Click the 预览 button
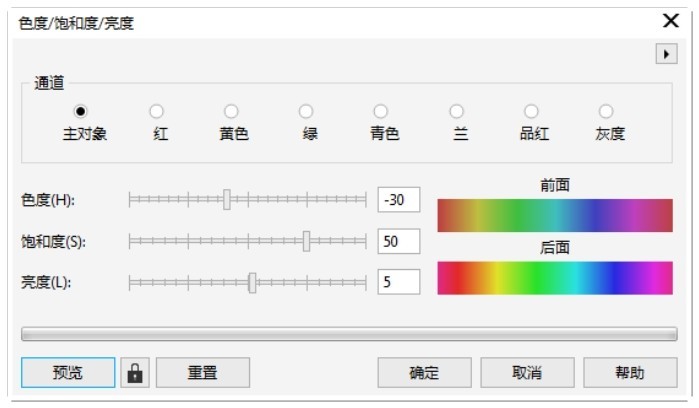699x408 pixels. [x=68, y=372]
